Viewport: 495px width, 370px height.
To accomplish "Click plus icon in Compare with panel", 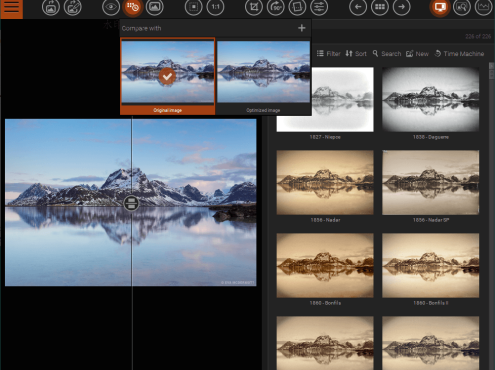I will click(302, 28).
